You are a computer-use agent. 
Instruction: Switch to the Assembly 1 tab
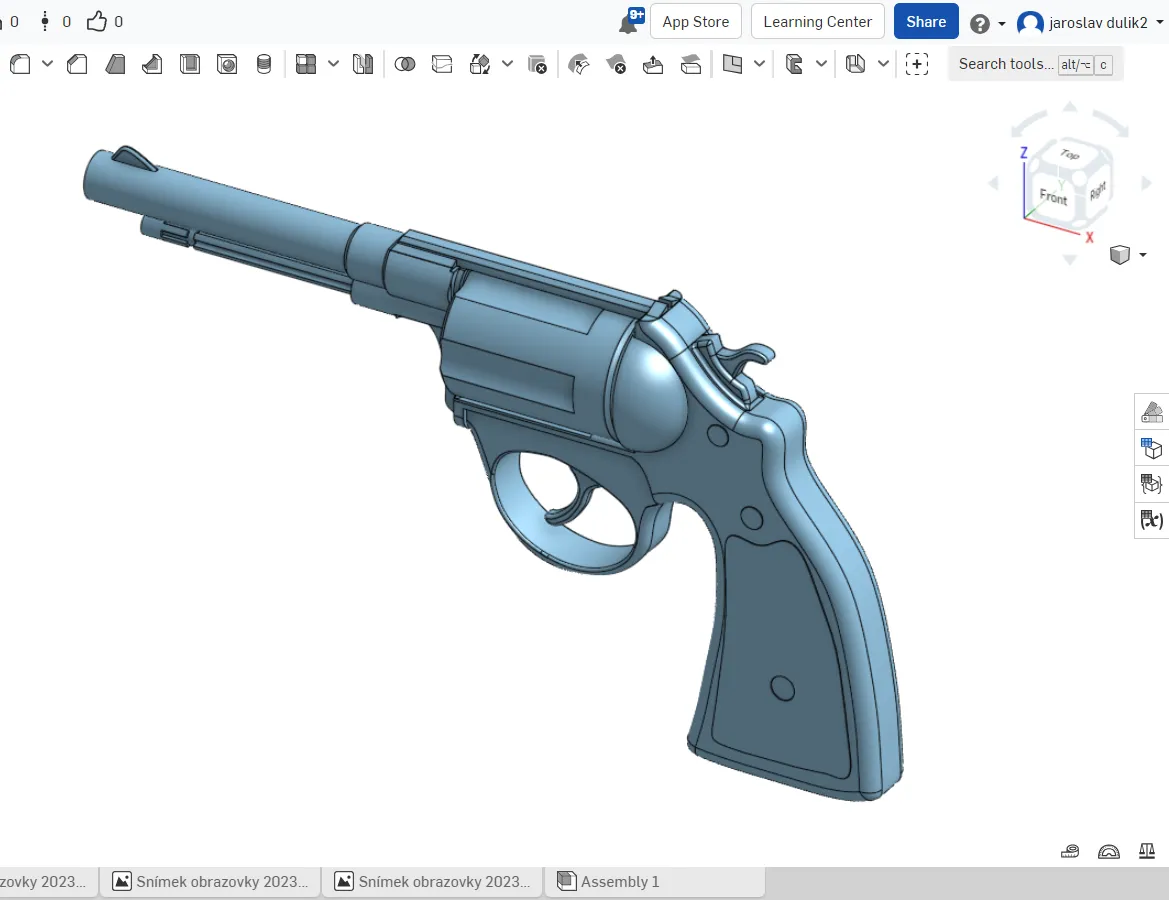620,881
